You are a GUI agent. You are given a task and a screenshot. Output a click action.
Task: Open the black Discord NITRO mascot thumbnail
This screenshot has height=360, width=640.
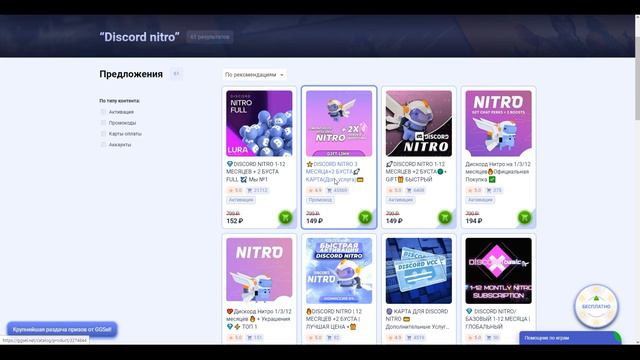pyautogui.click(x=419, y=123)
